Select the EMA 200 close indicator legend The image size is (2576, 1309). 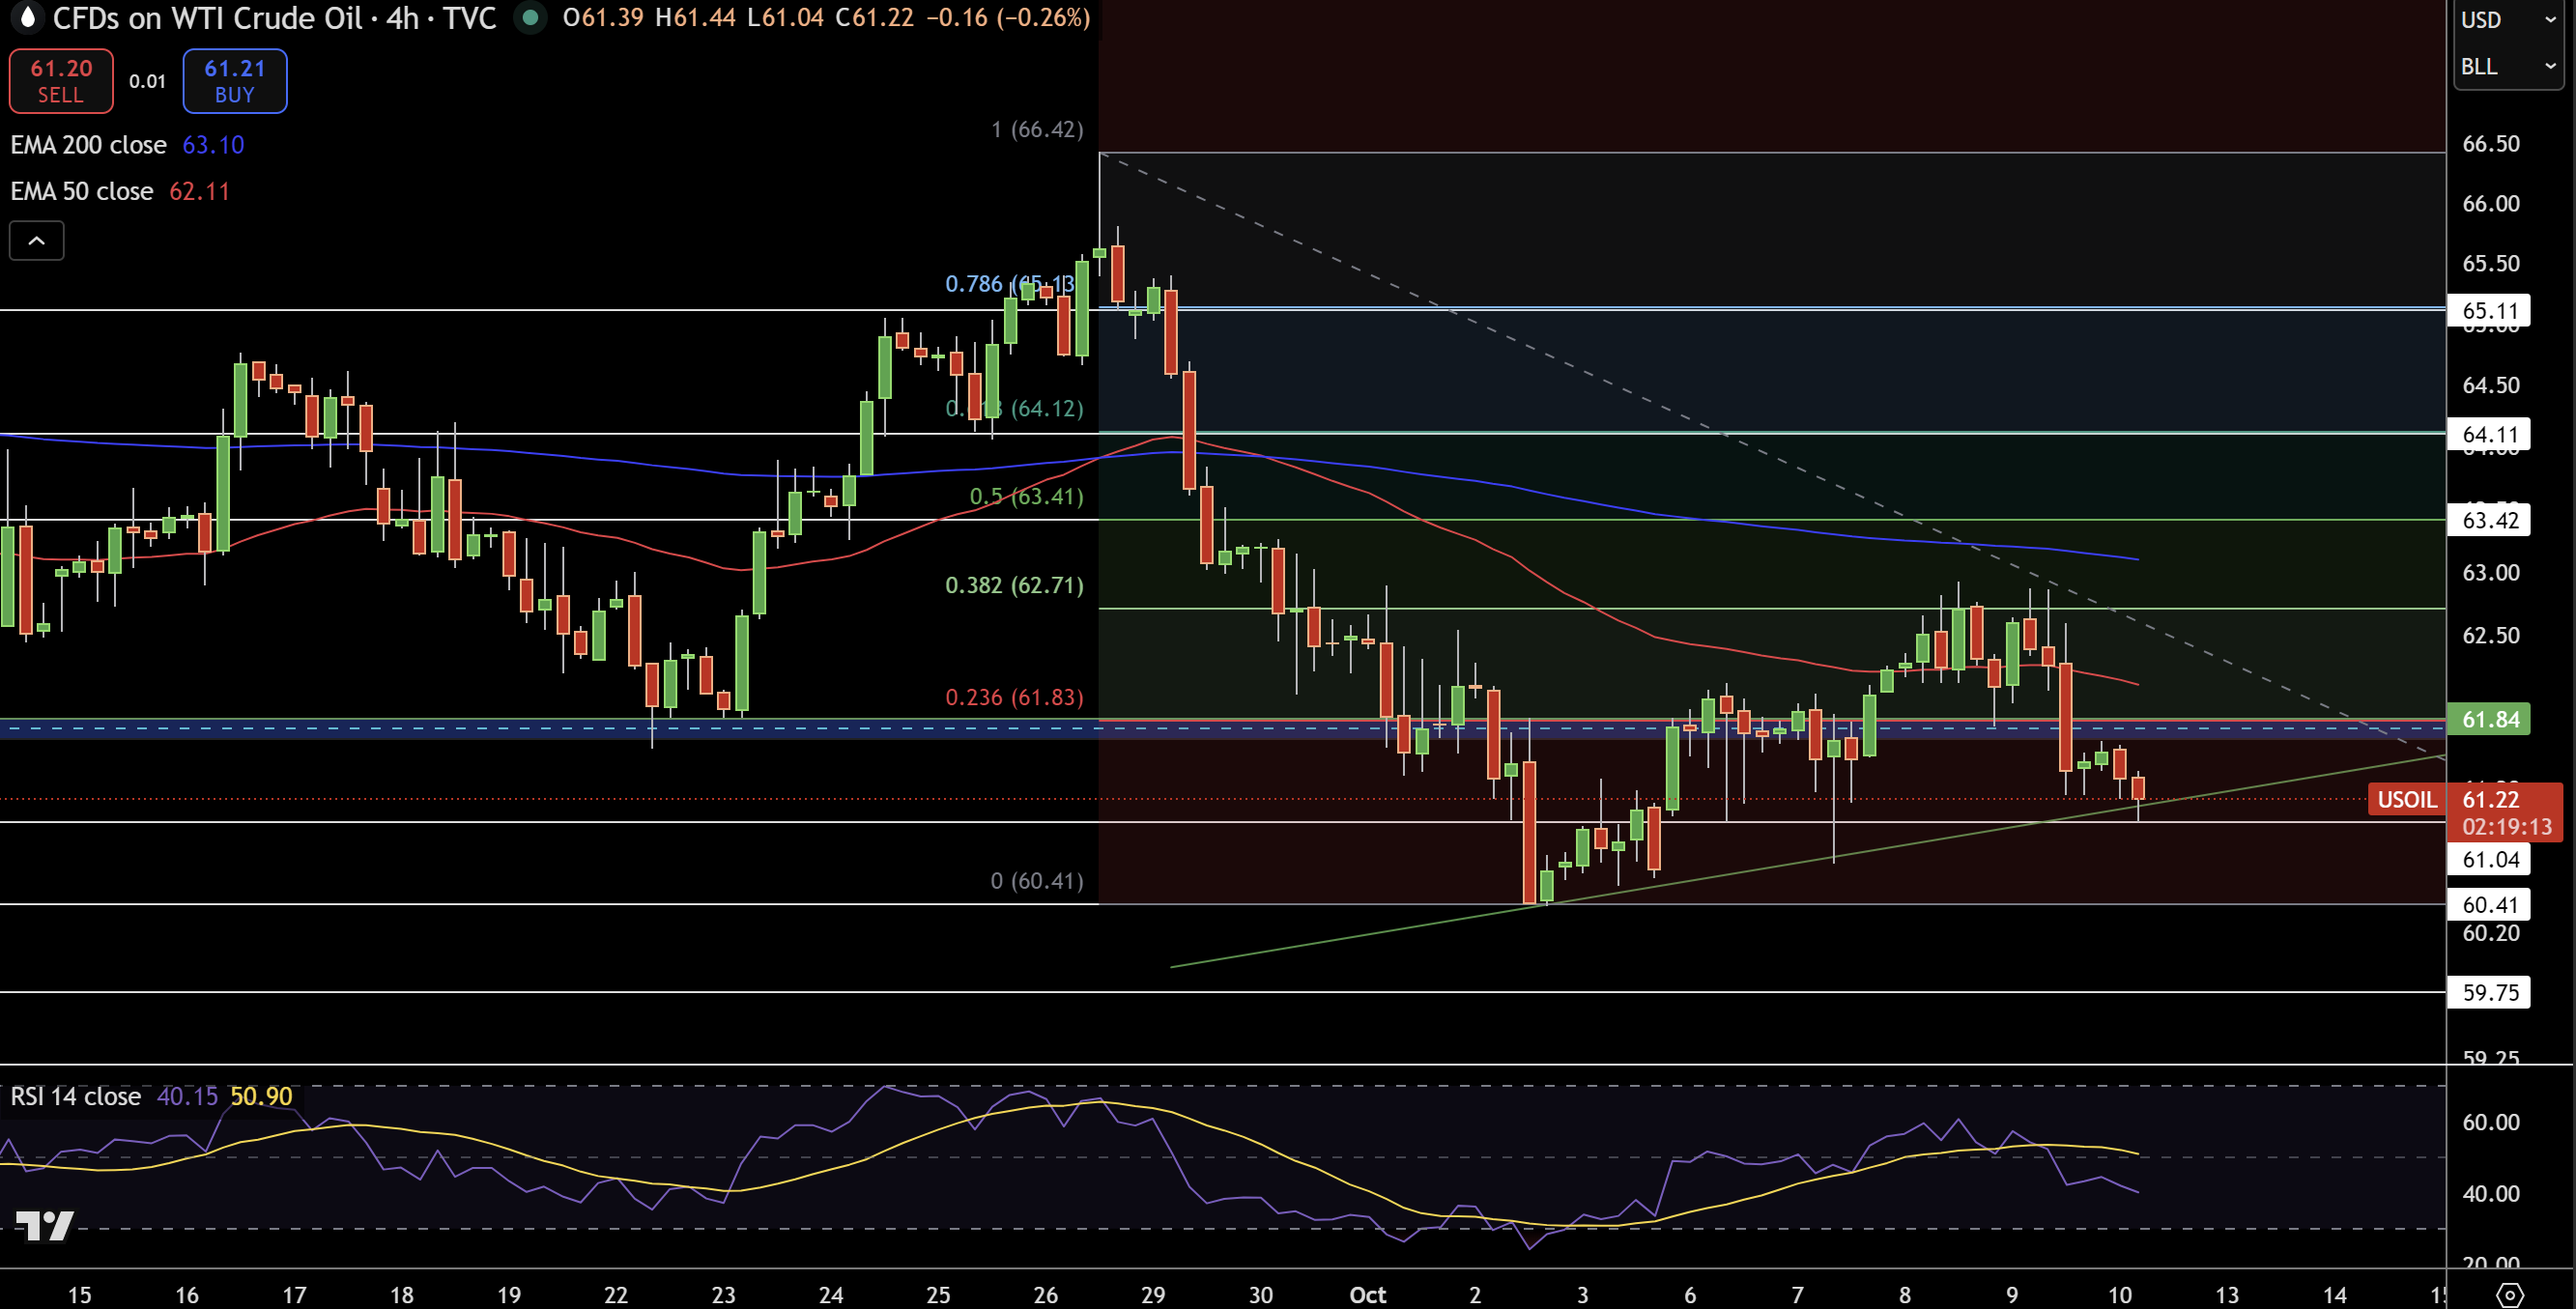[89, 145]
